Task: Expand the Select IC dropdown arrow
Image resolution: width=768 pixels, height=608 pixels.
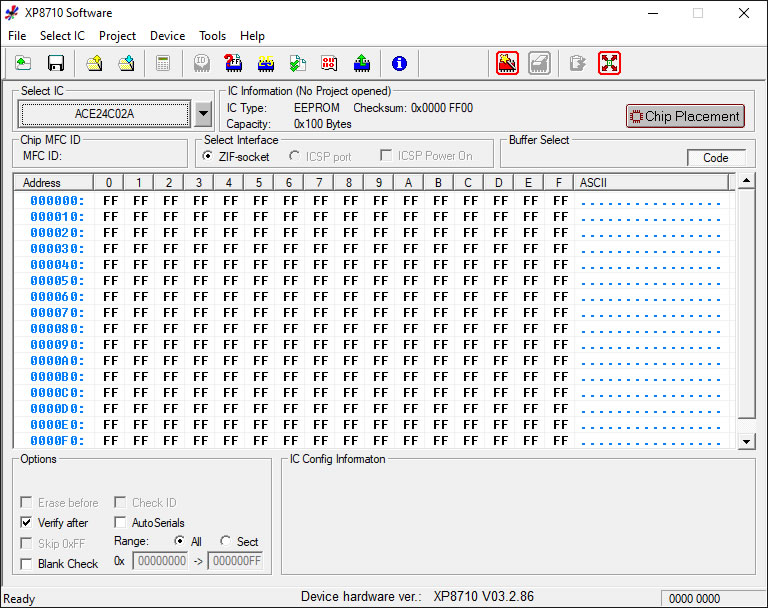Action: click(x=203, y=114)
